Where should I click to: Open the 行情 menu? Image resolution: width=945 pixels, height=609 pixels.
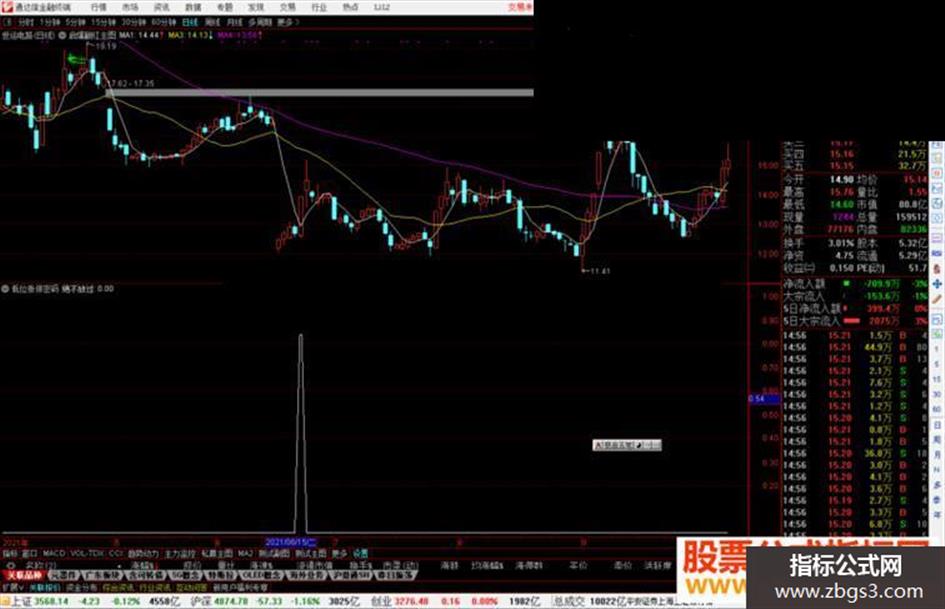click(98, 7)
